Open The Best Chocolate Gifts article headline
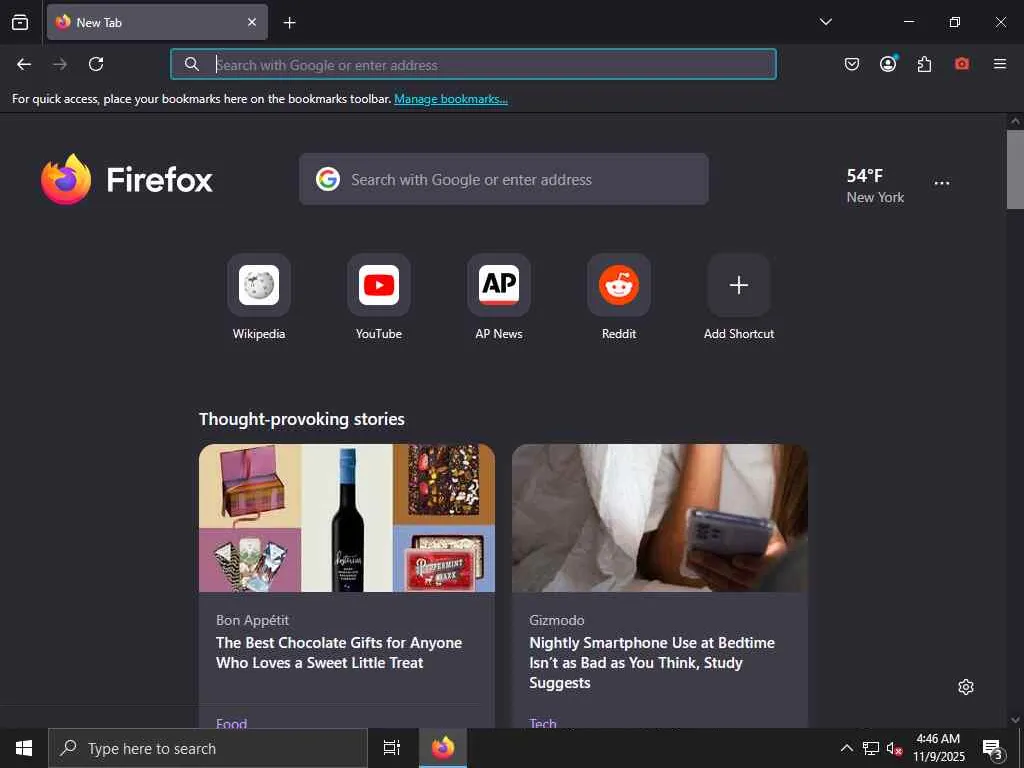This screenshot has height=768, width=1024. [x=339, y=652]
